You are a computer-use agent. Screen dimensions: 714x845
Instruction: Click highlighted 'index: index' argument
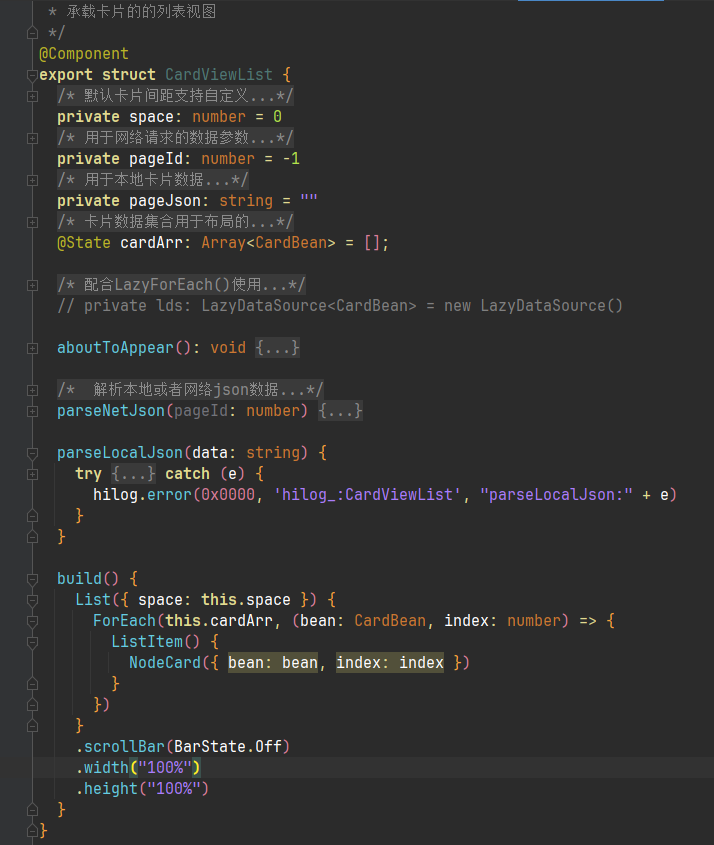[x=390, y=663]
